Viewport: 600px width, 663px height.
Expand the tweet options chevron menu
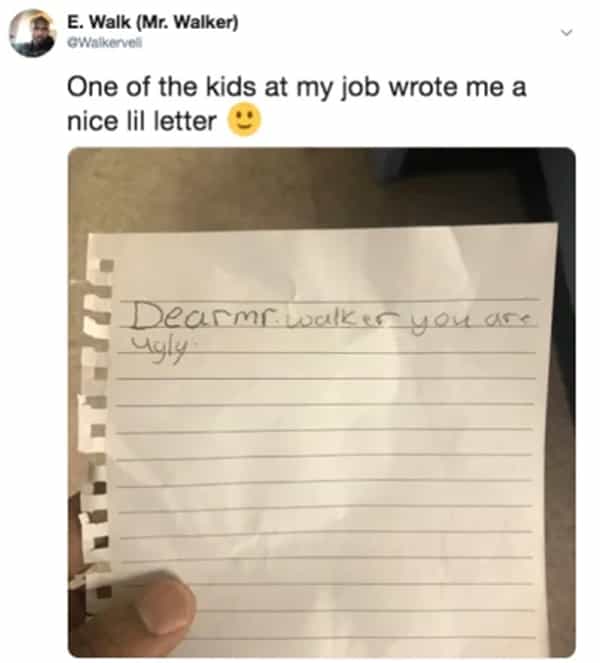click(567, 33)
